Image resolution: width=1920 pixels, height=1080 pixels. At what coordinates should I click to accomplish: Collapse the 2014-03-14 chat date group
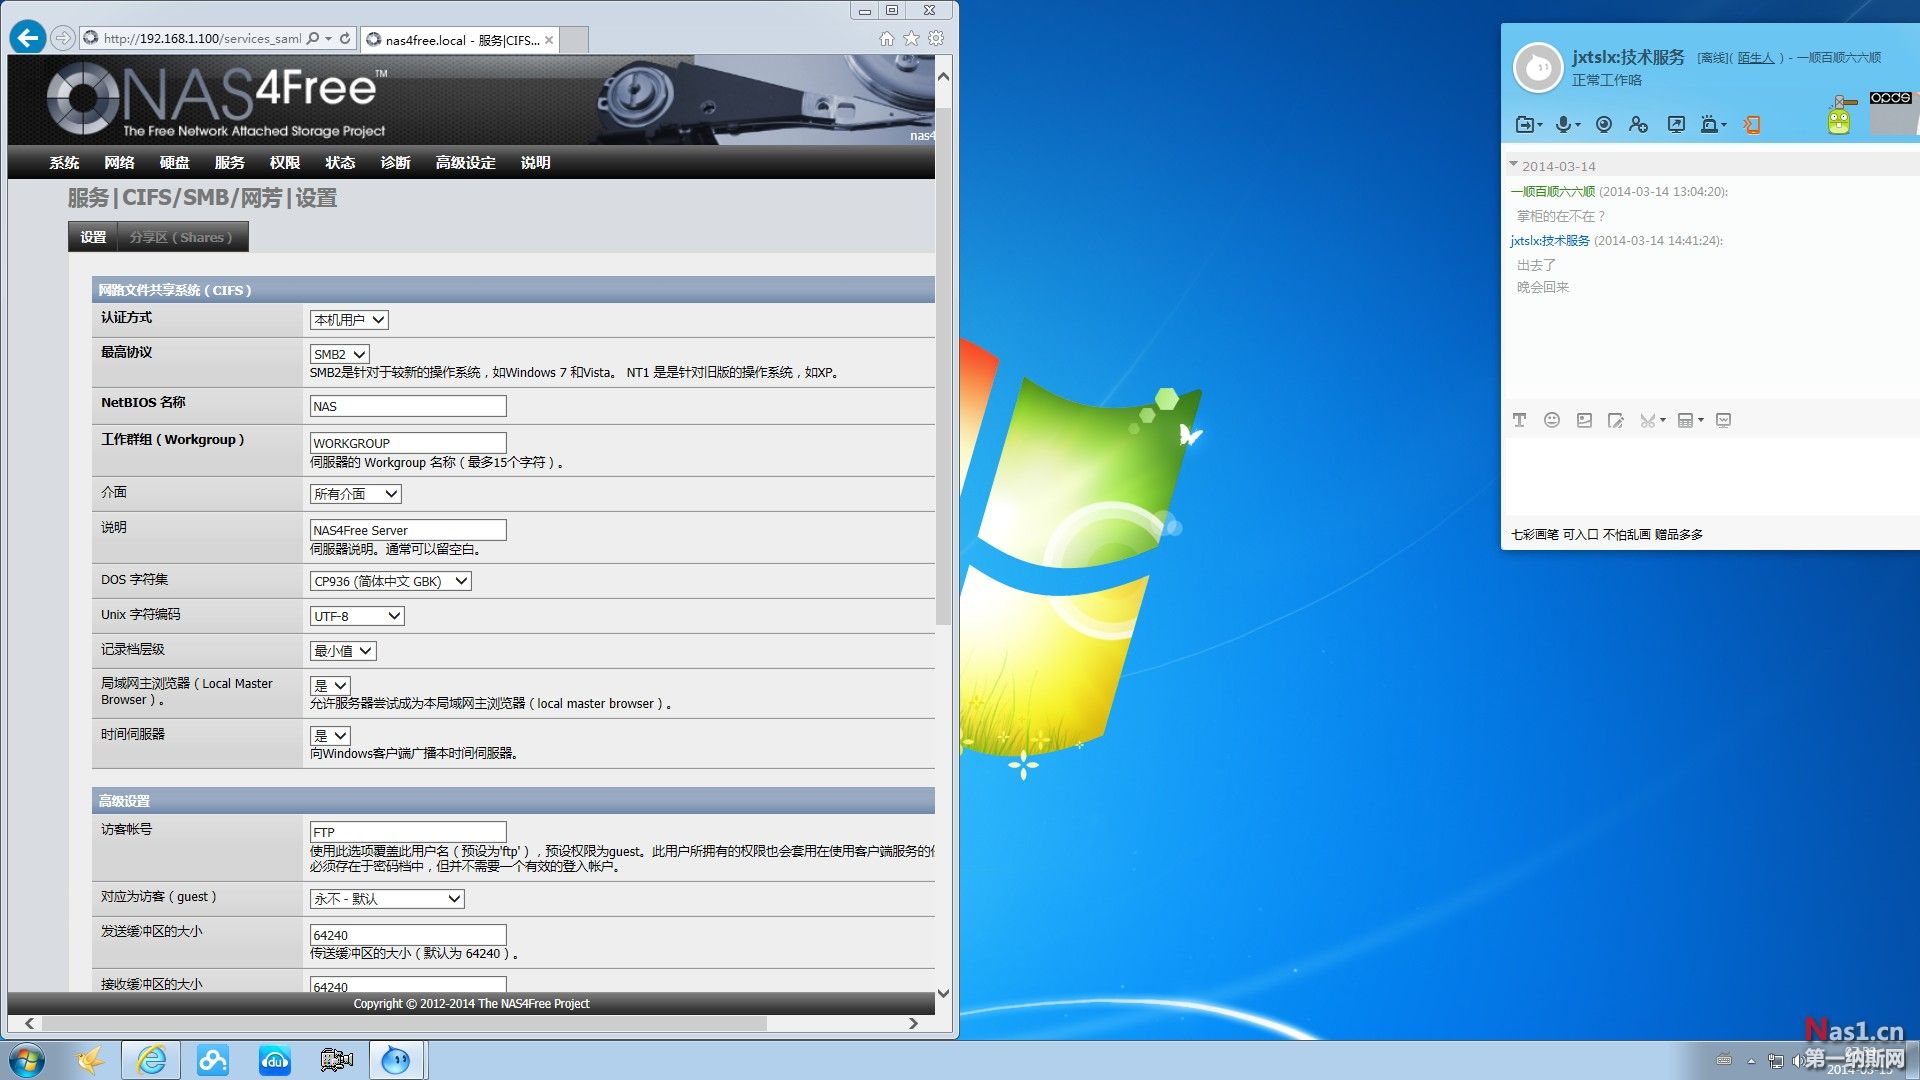(1513, 164)
